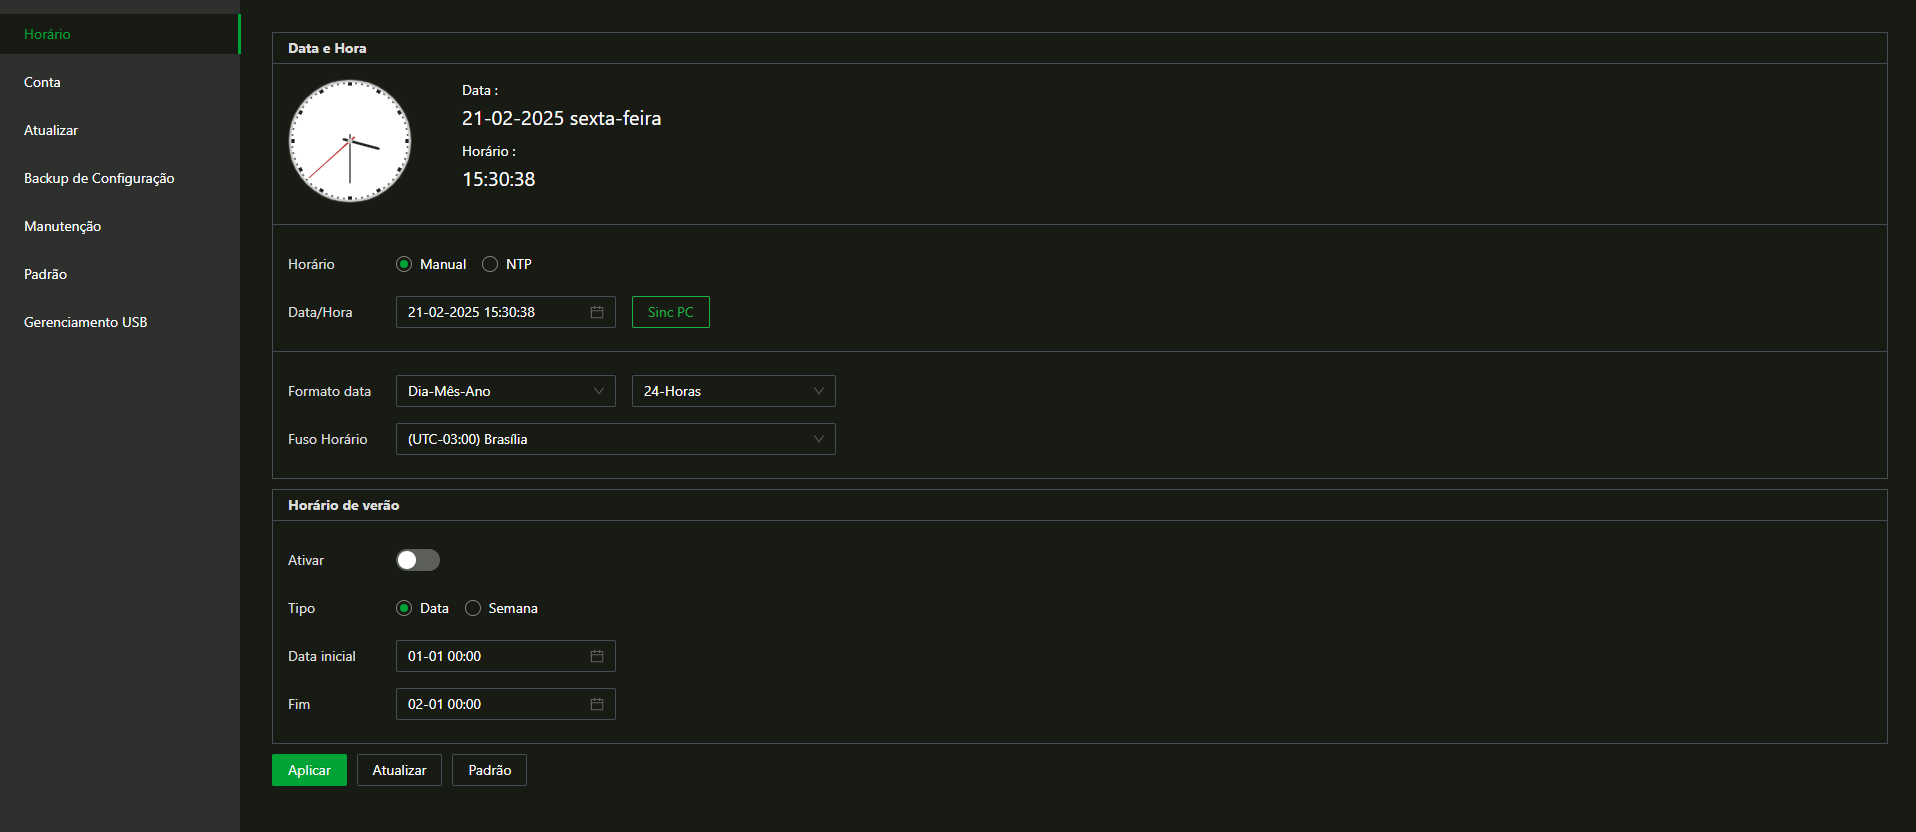Click the Data/Hora input field

click(x=506, y=312)
